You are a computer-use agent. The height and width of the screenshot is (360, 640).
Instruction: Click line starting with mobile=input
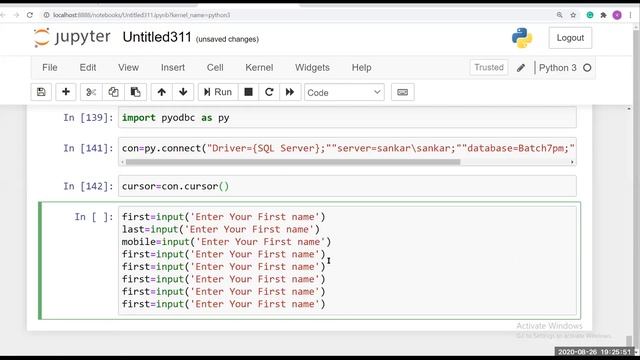(227, 242)
